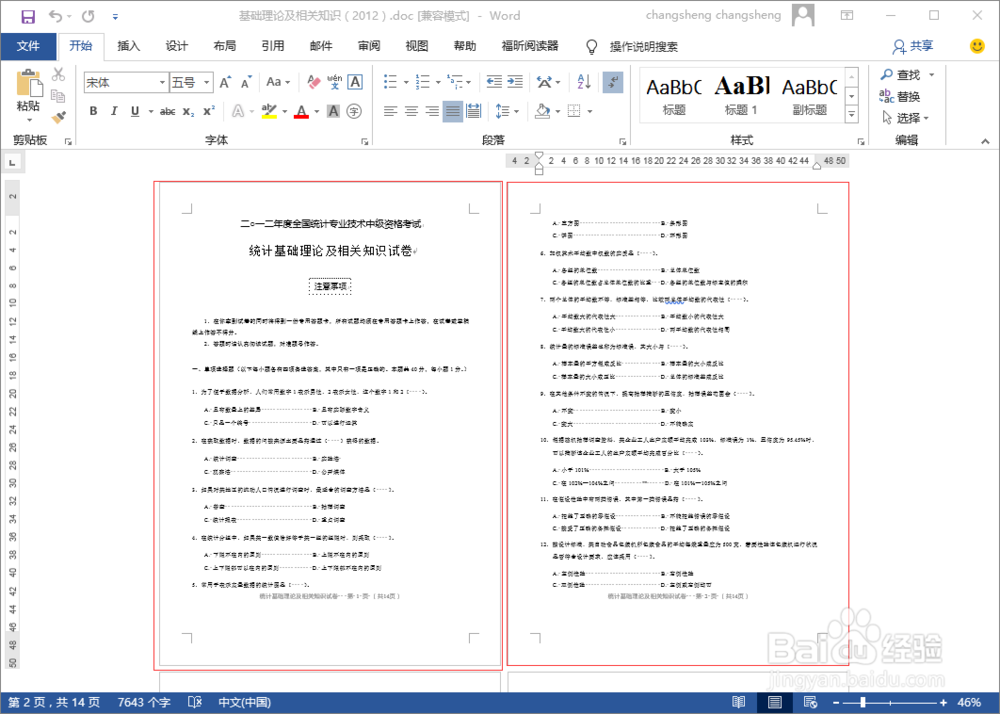Click the smiley feedback icon

[x=976, y=46]
